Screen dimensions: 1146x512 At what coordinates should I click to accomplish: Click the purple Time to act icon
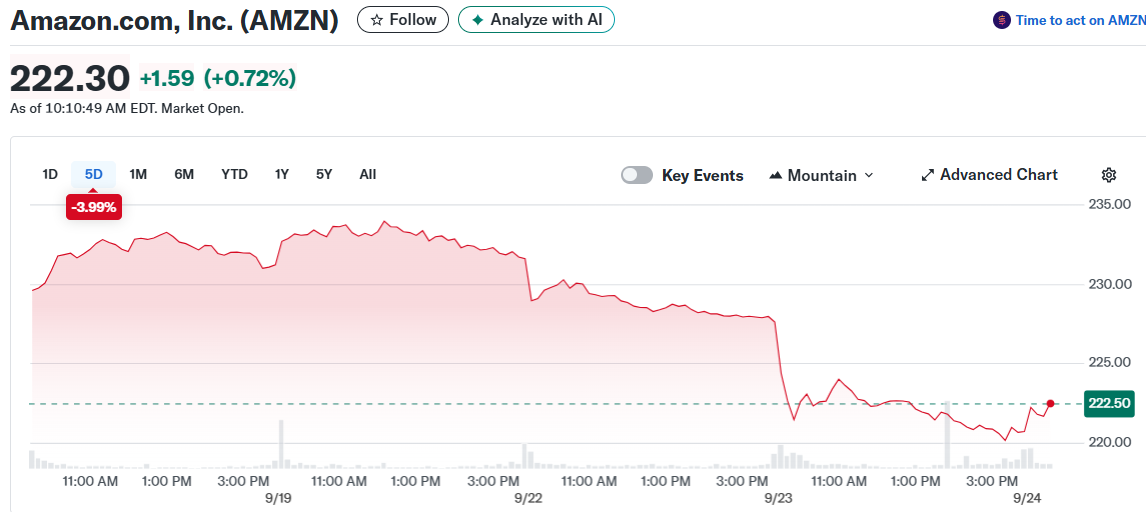click(1002, 20)
